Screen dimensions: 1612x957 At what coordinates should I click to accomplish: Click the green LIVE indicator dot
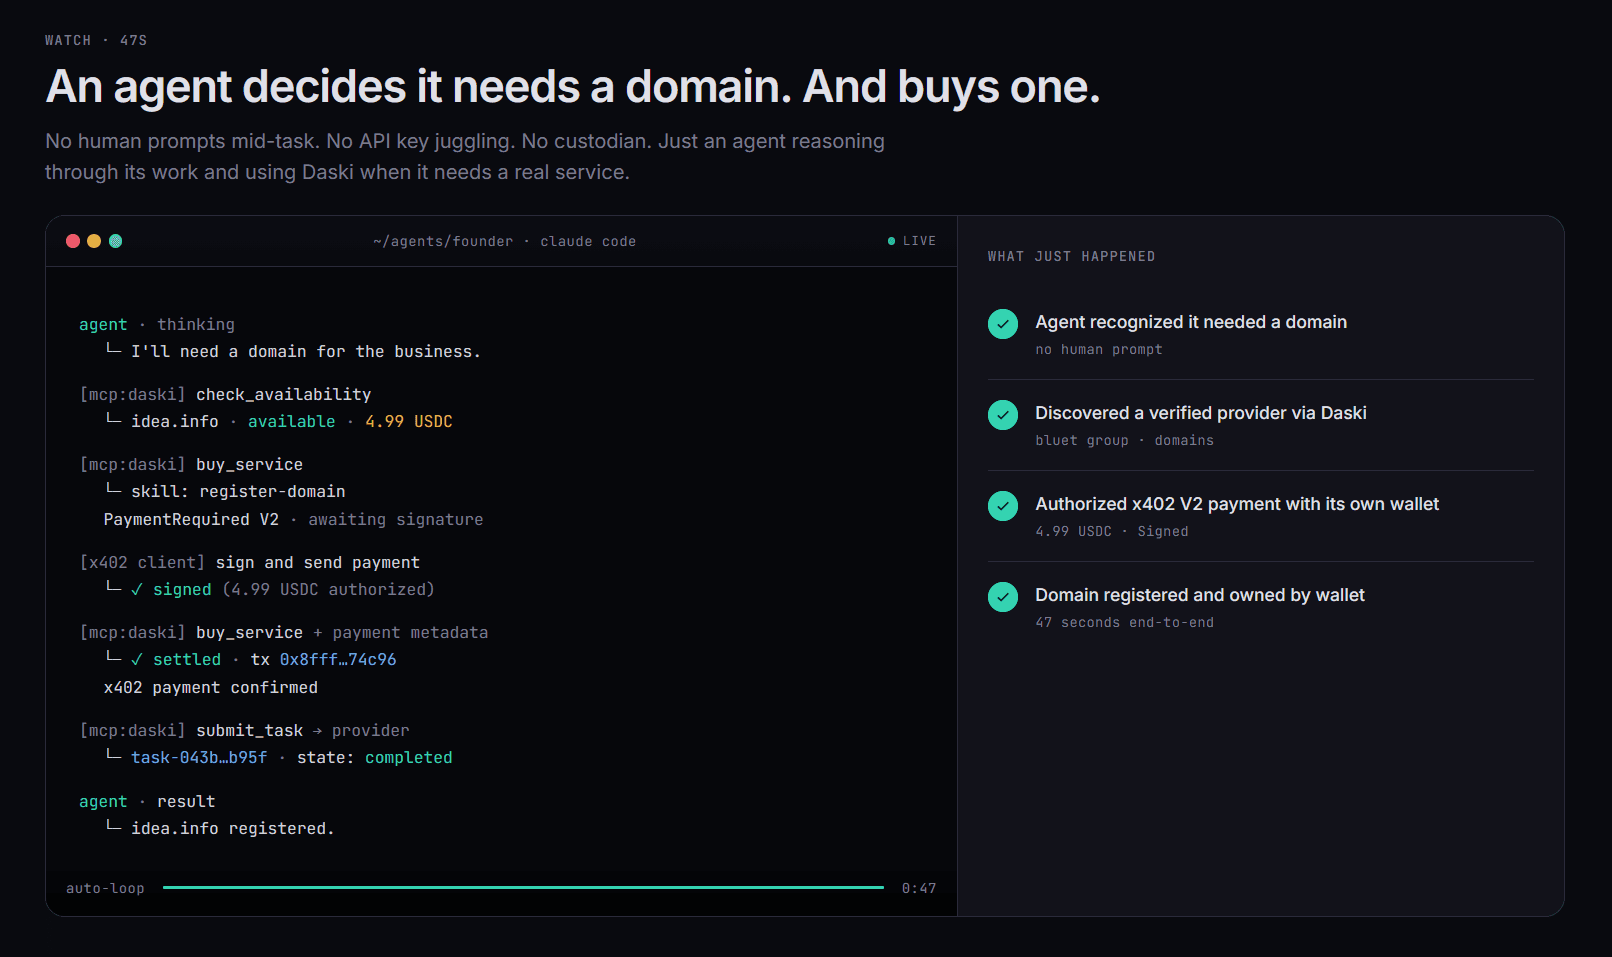pos(891,241)
